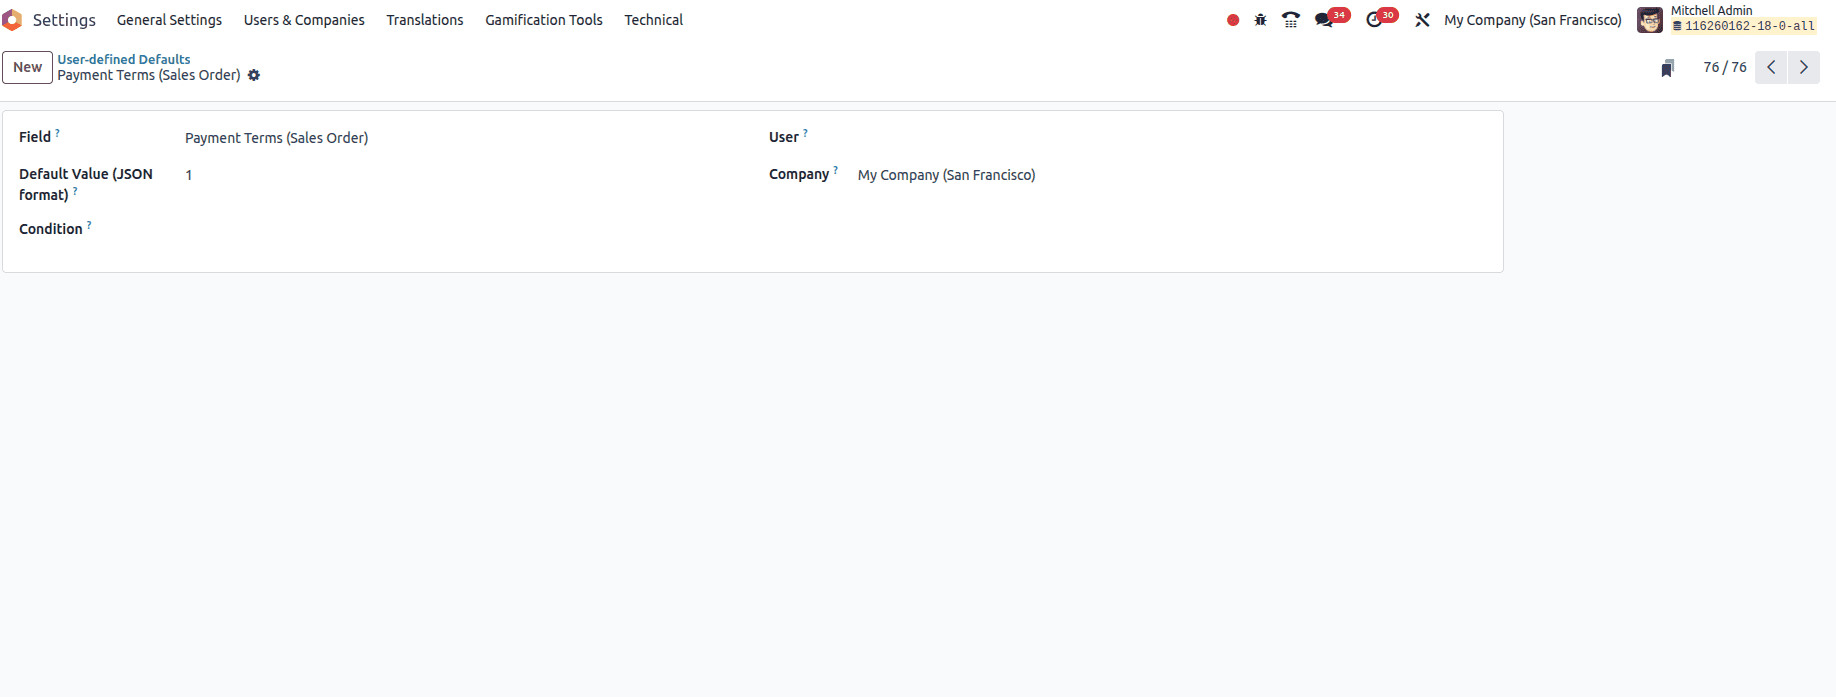Go back to User-defined Defaults breadcrumb
Screen dimensions: 1836x697
124,59
